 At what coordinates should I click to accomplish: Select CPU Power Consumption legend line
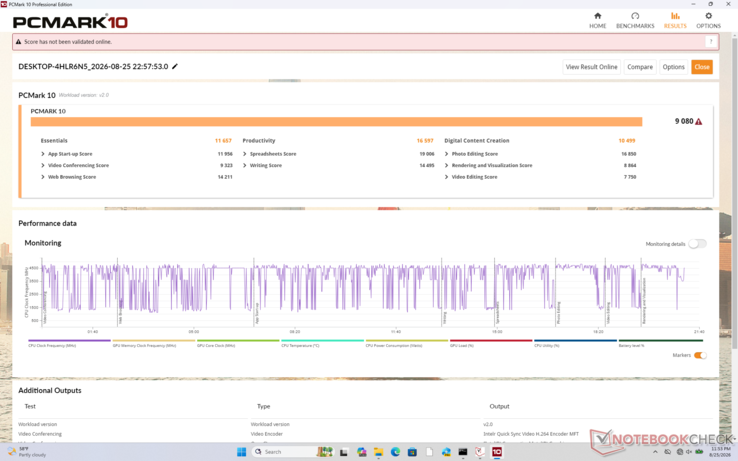tap(407, 340)
